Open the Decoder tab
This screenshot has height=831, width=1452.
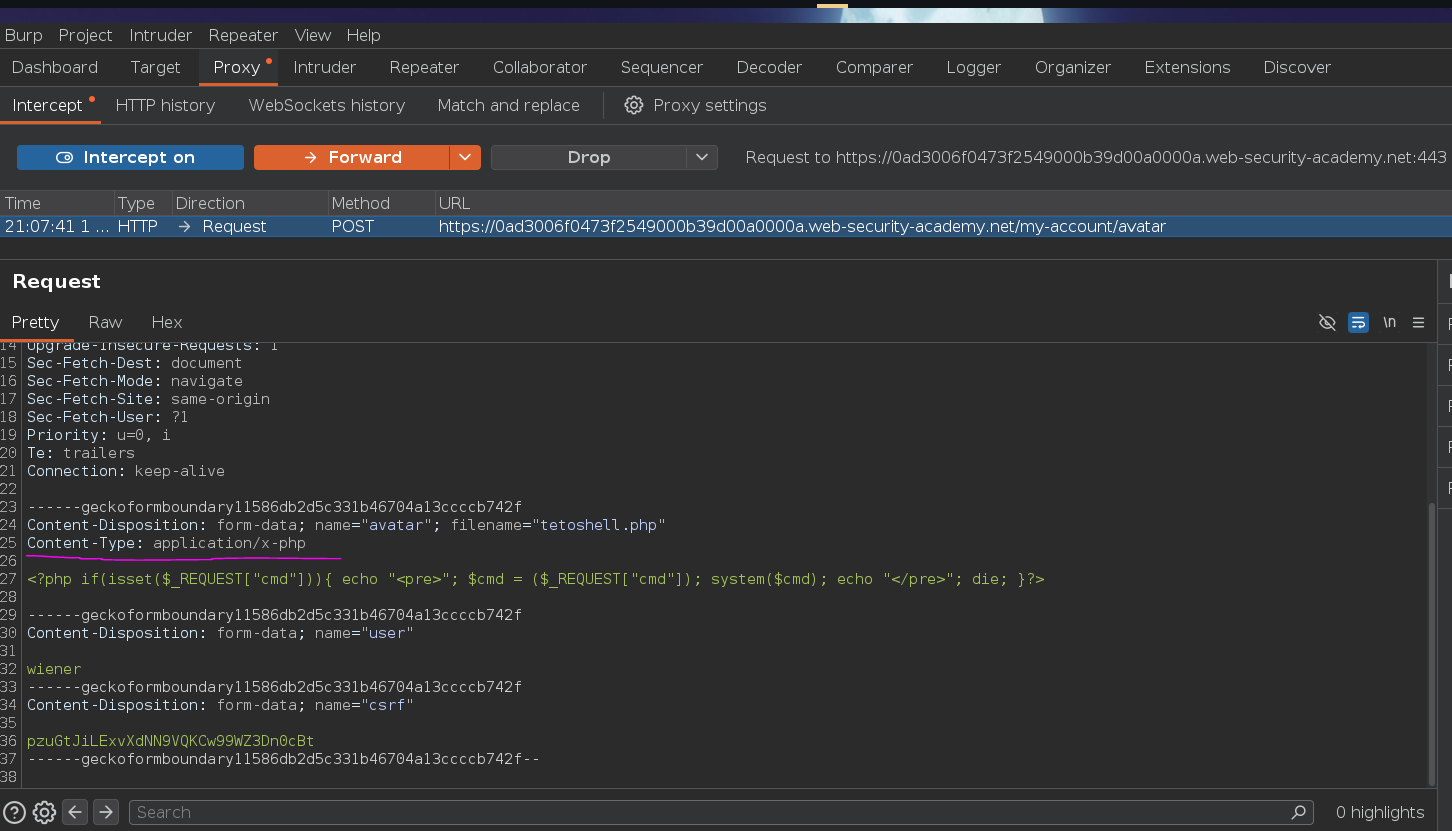(769, 67)
